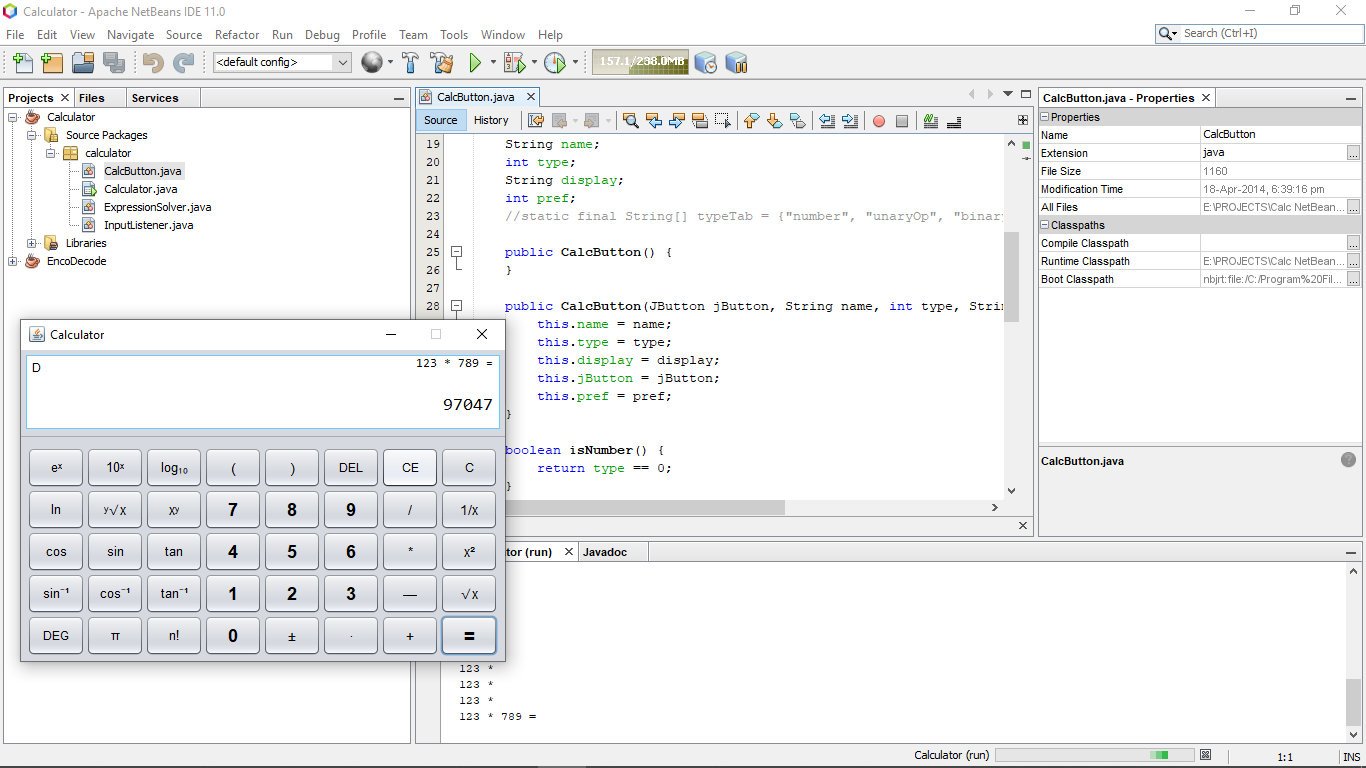The height and width of the screenshot is (768, 1366).
Task: Click the Comment lines icon
Action: pos(931,121)
